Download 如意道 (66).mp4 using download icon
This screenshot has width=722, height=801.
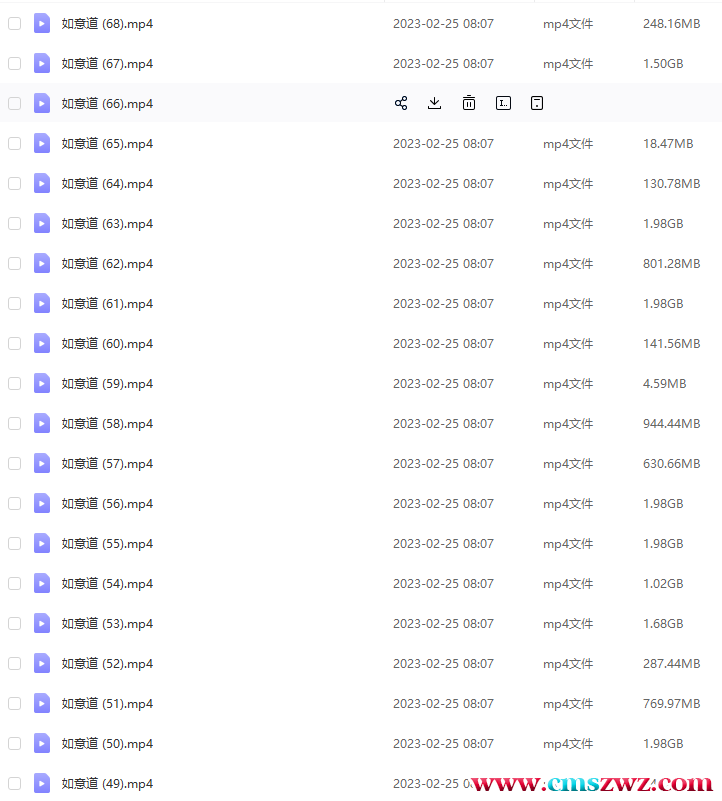[435, 103]
